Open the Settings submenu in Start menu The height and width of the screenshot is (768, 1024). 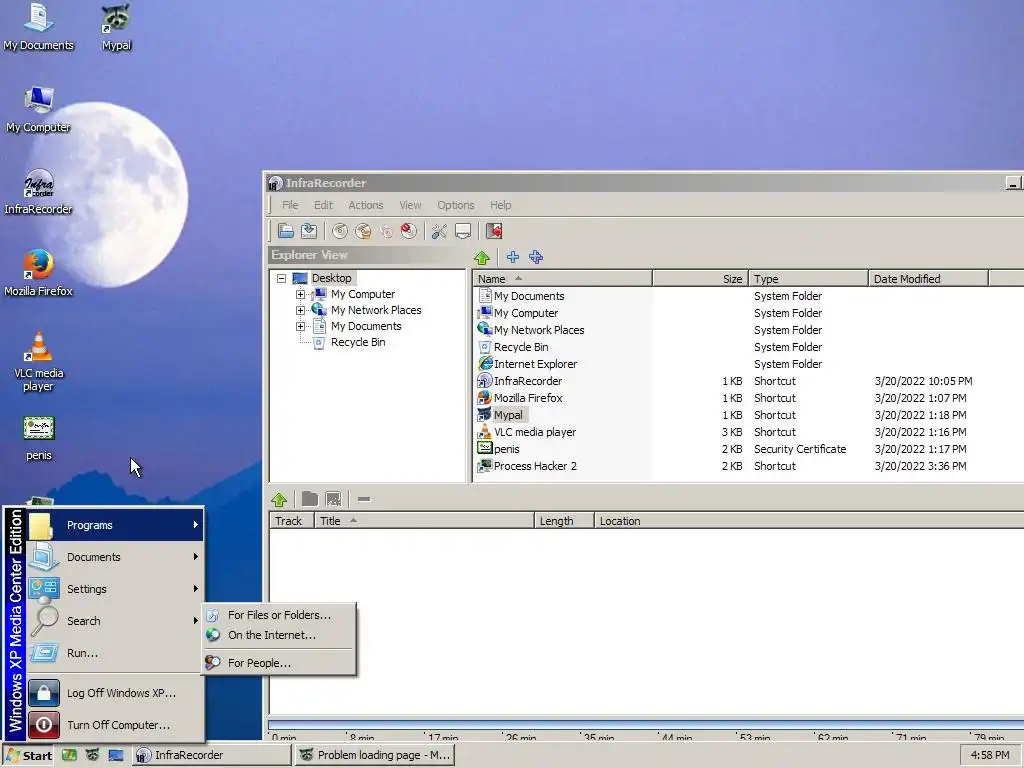[115, 589]
